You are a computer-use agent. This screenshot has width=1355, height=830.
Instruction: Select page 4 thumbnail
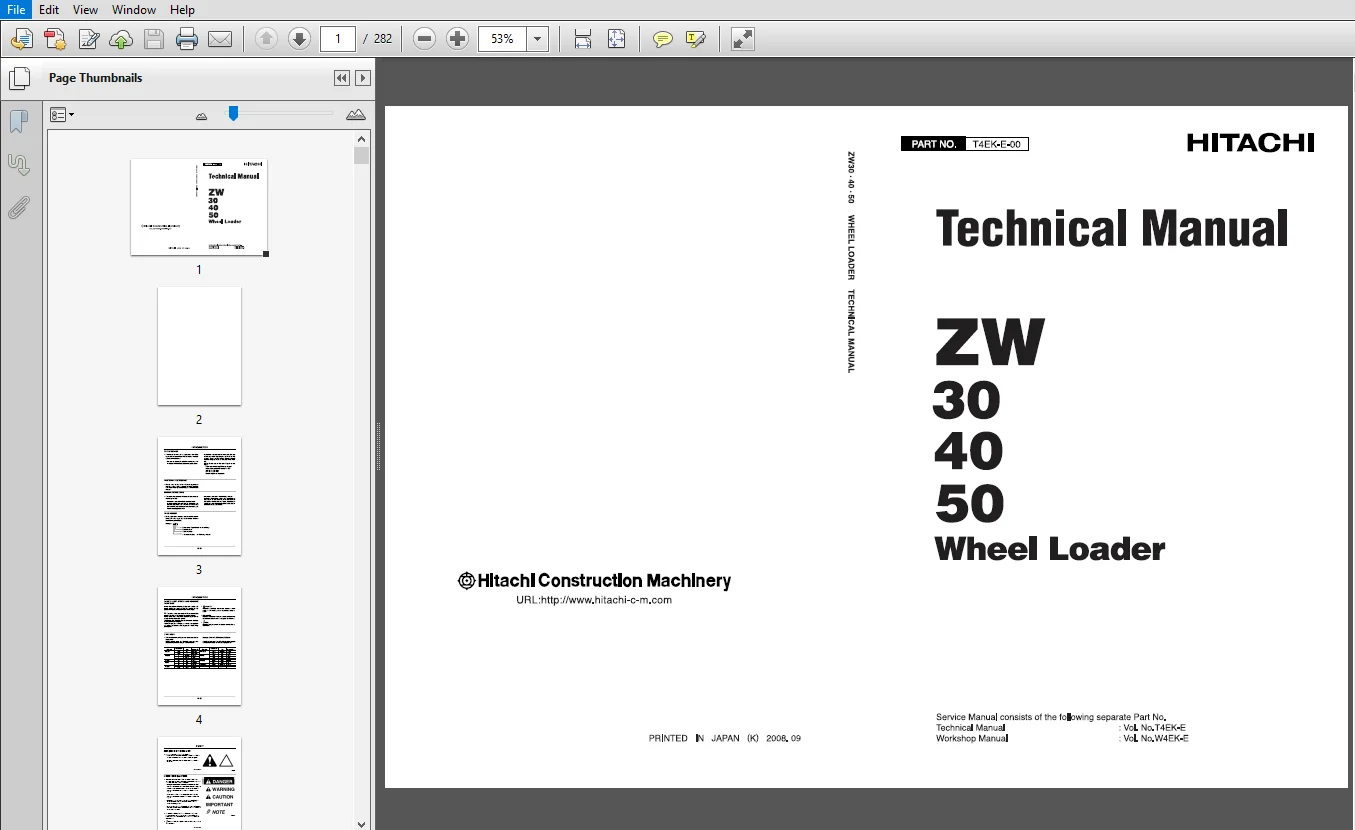(199, 646)
